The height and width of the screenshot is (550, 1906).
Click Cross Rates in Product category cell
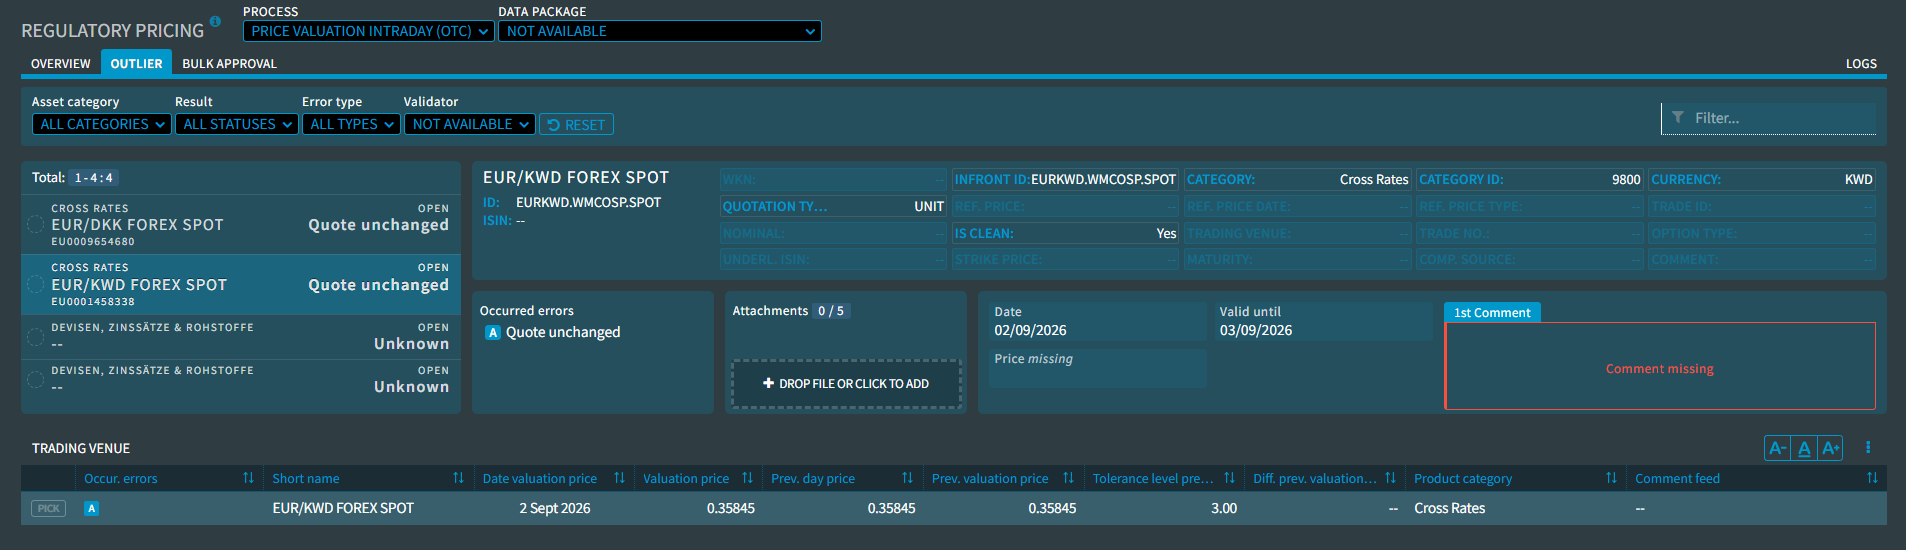1449,508
